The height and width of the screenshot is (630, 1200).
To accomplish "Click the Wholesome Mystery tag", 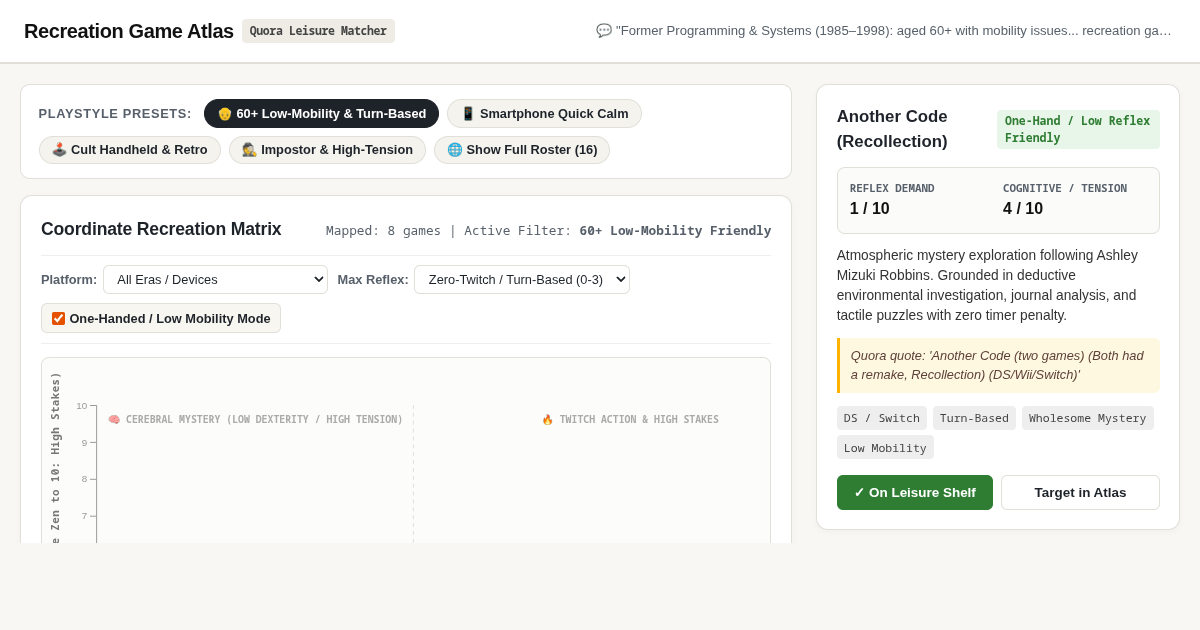I will [x=1088, y=418].
